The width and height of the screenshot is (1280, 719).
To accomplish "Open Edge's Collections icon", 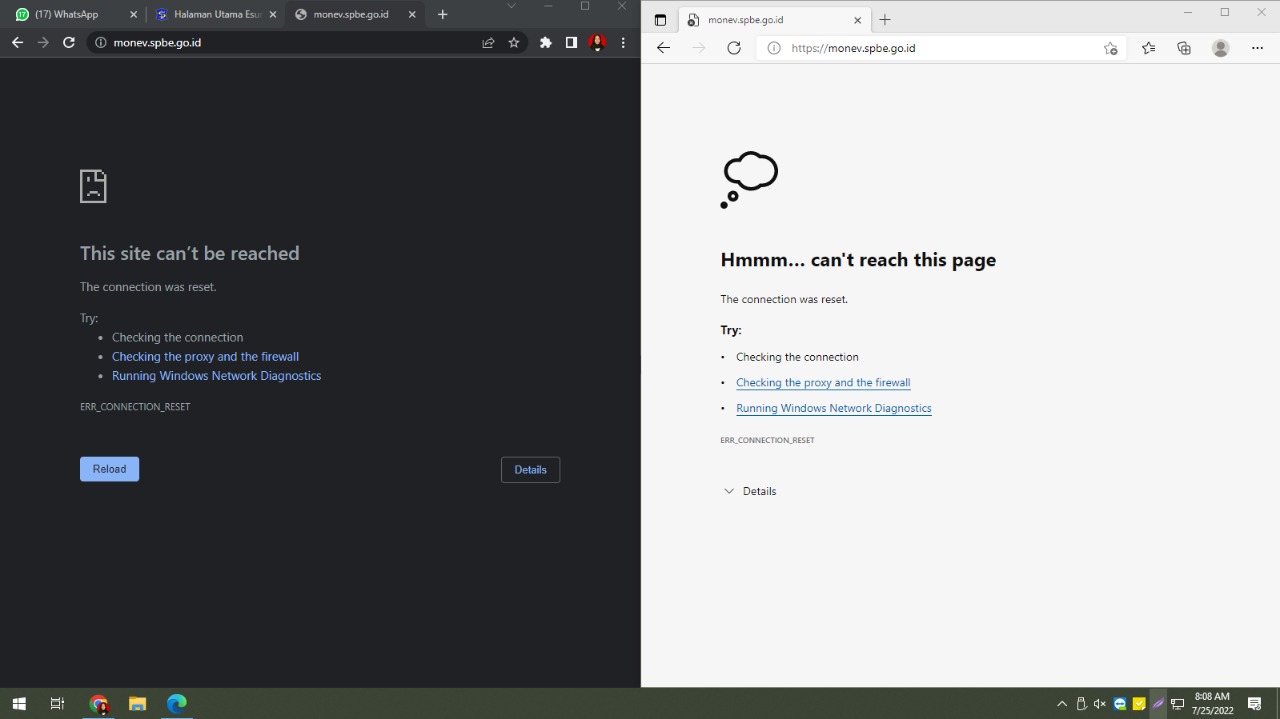I will click(1184, 48).
